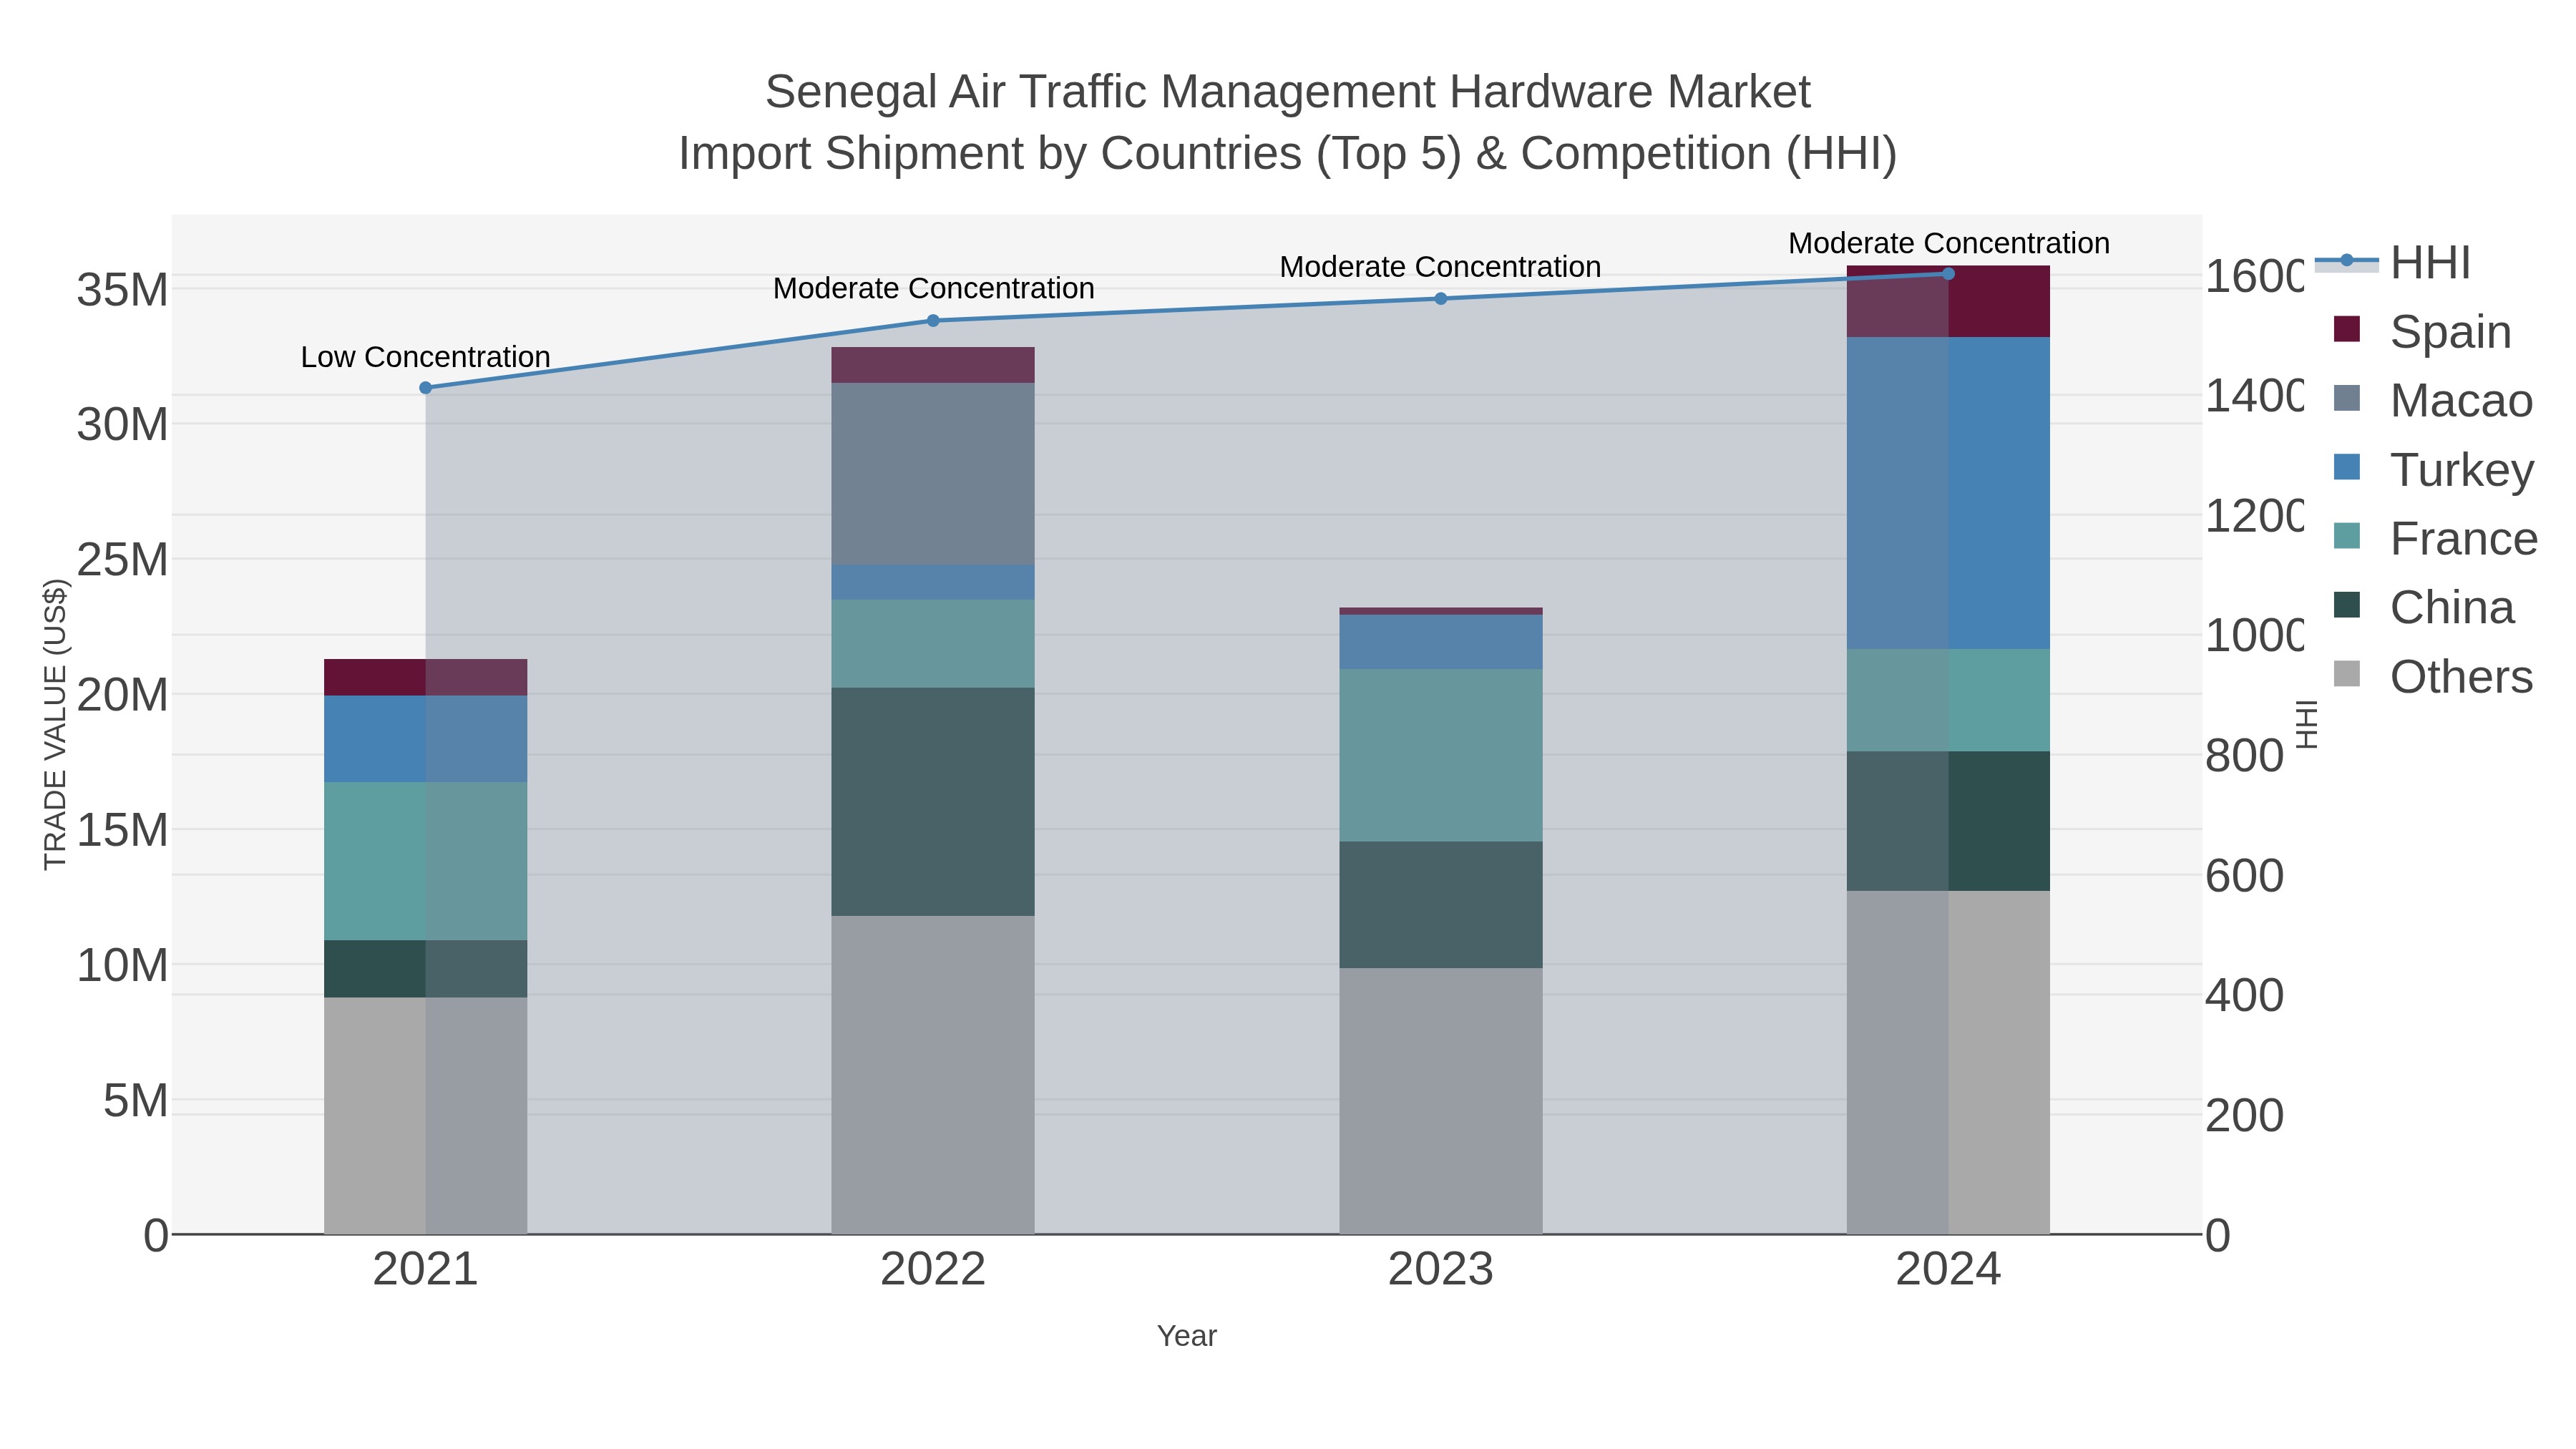Toggle the France legend label
The height and width of the screenshot is (1449, 2576).
point(2464,539)
